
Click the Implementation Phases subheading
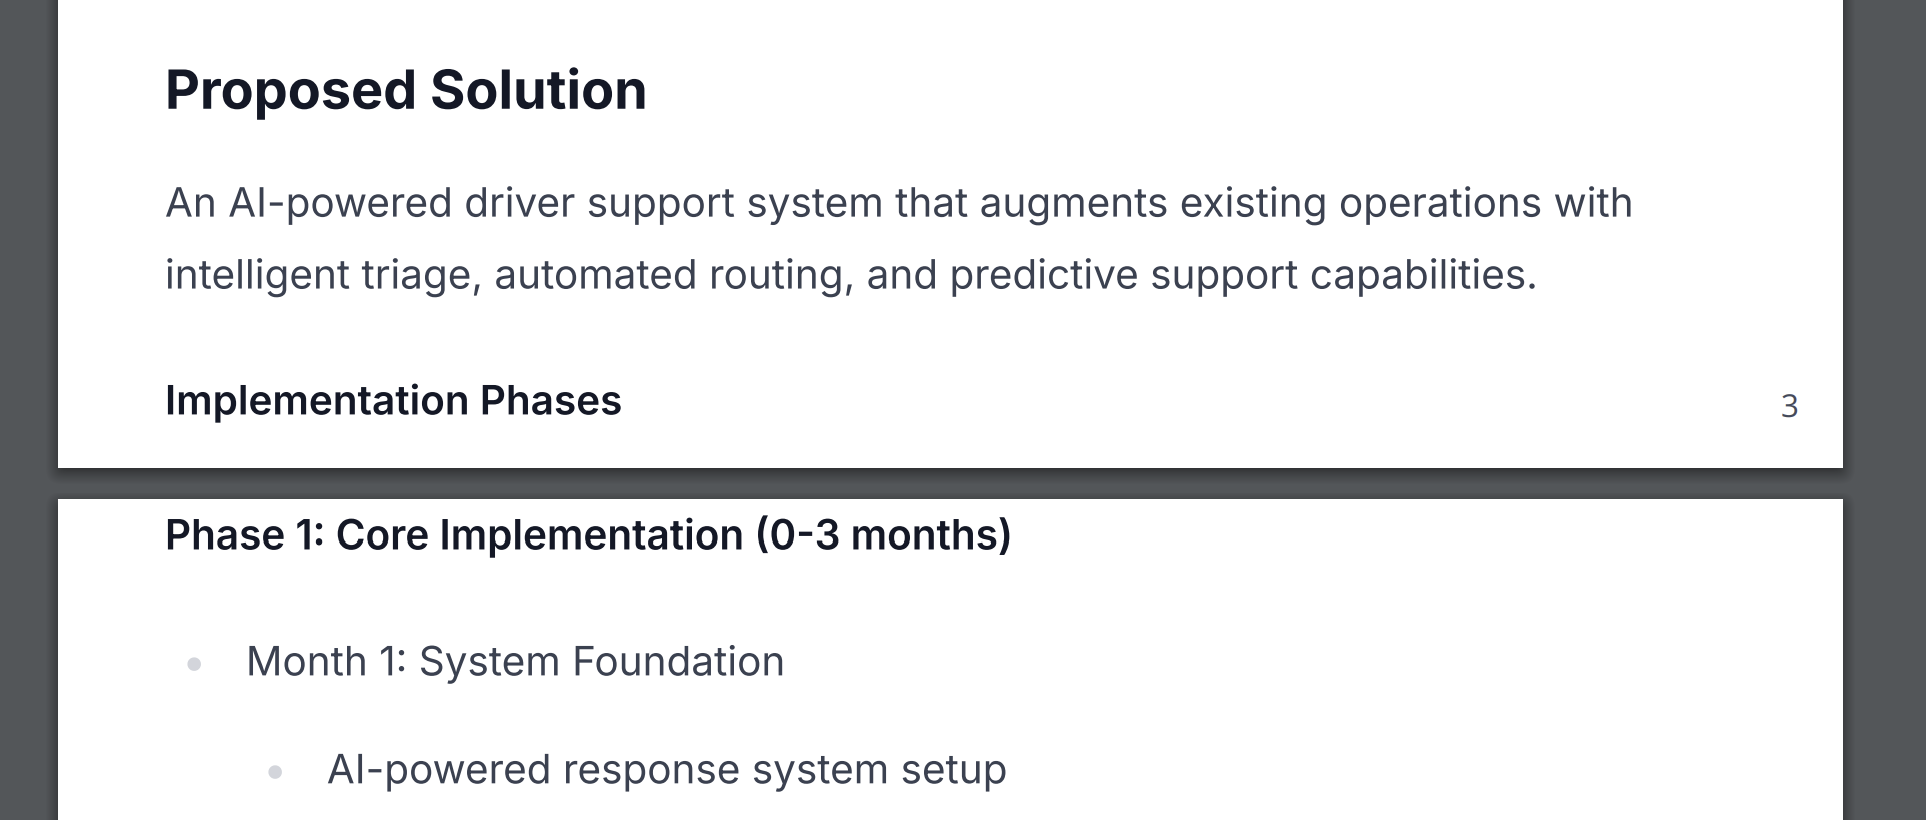393,401
